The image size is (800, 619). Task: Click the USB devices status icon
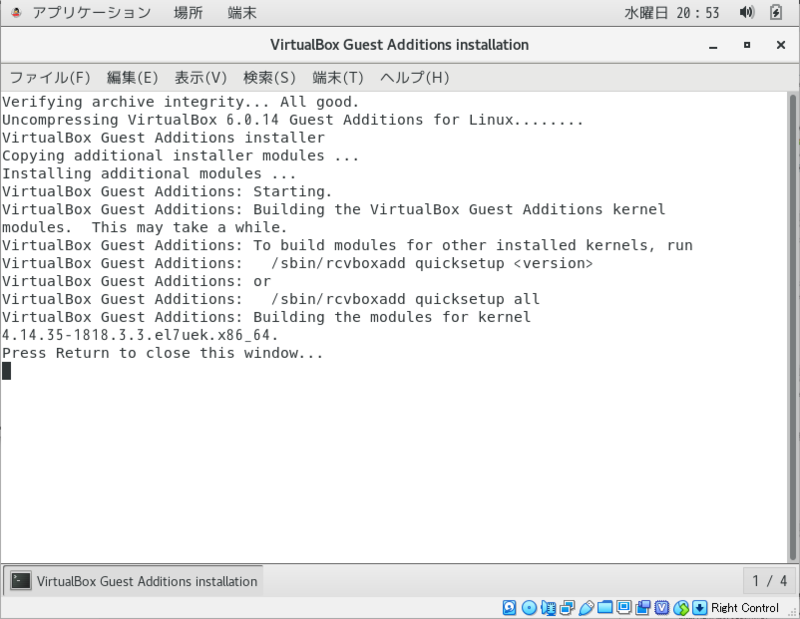[586, 607]
